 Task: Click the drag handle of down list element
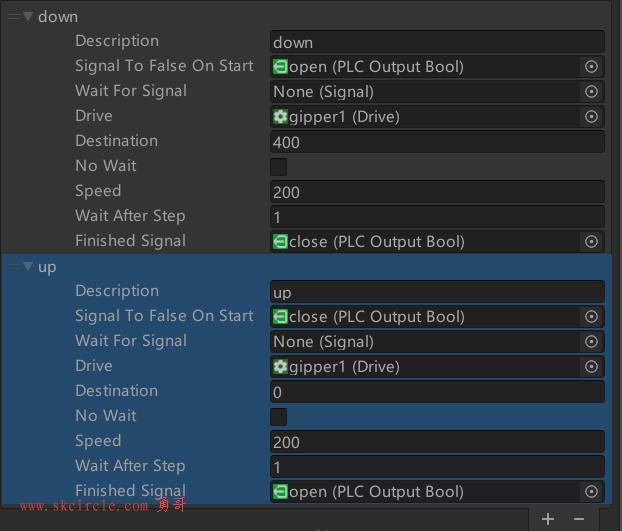point(14,16)
